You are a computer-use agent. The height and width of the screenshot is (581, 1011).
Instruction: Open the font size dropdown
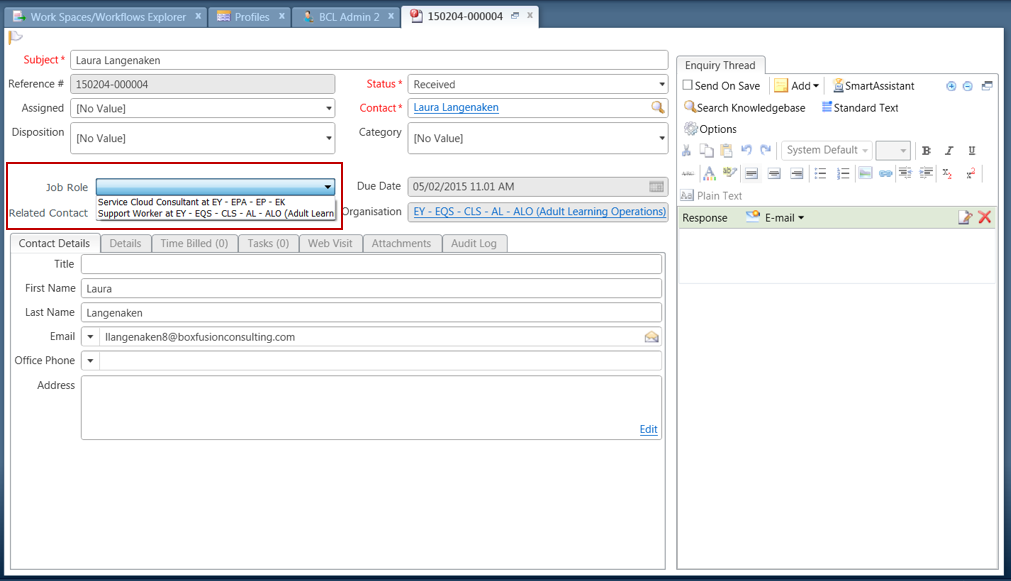(893, 150)
